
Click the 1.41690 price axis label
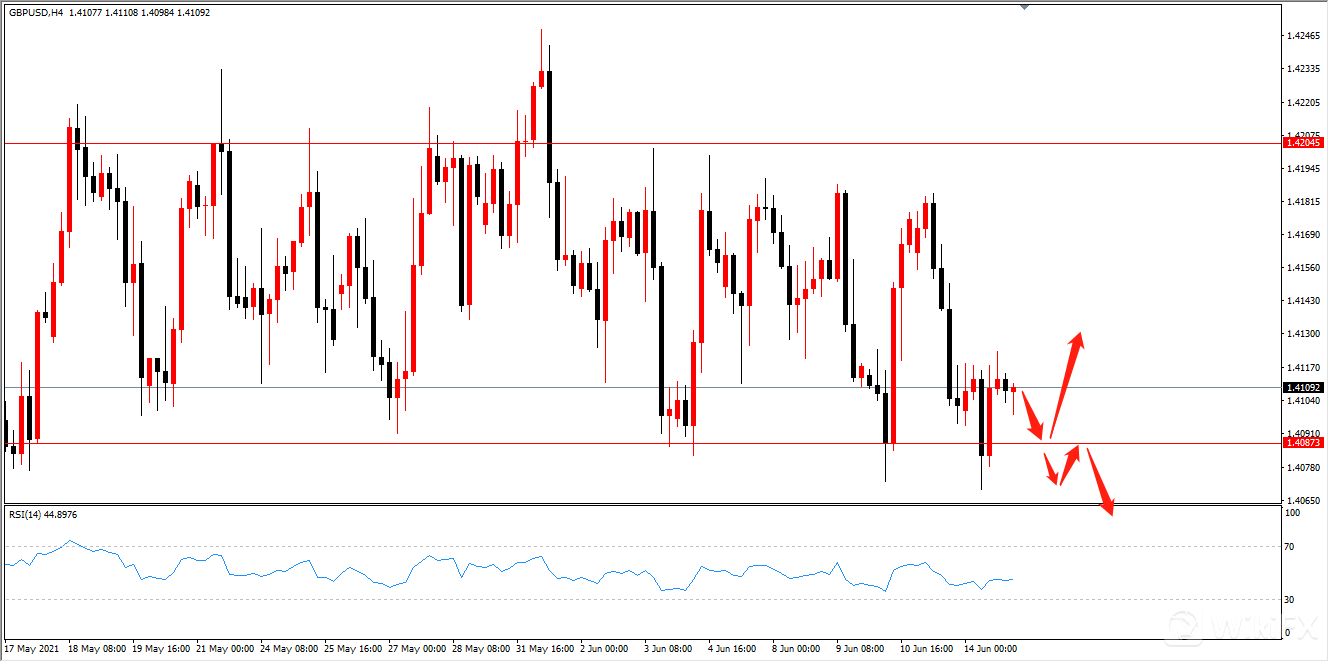click(x=1304, y=235)
